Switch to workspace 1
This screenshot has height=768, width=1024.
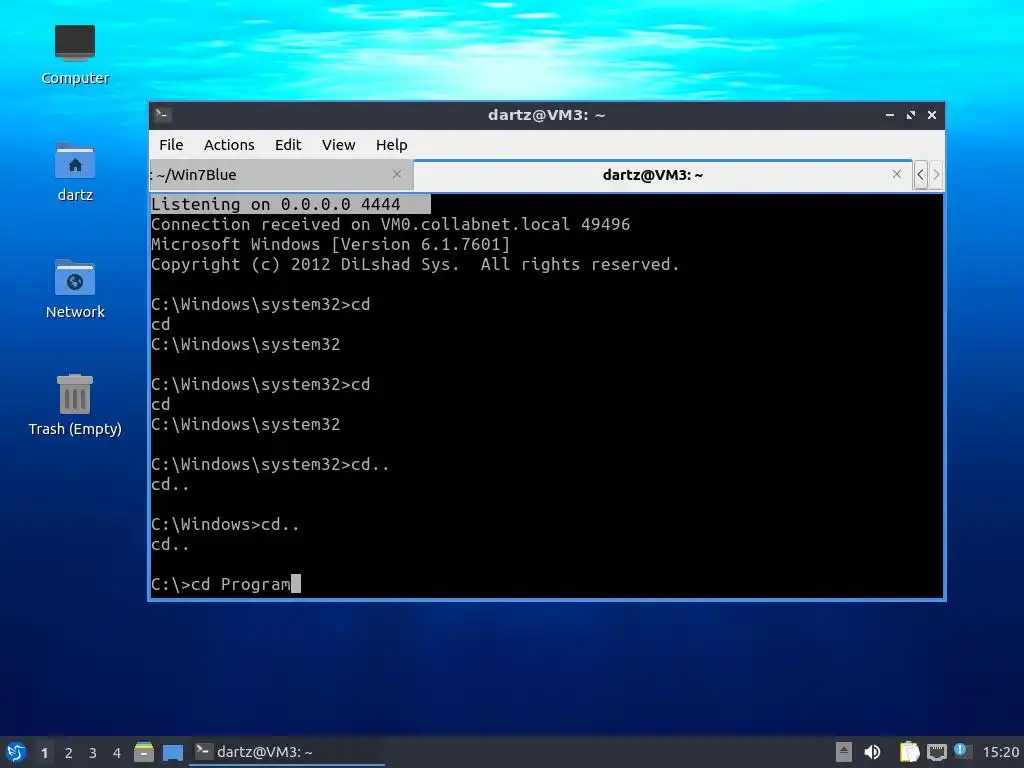(x=44, y=753)
